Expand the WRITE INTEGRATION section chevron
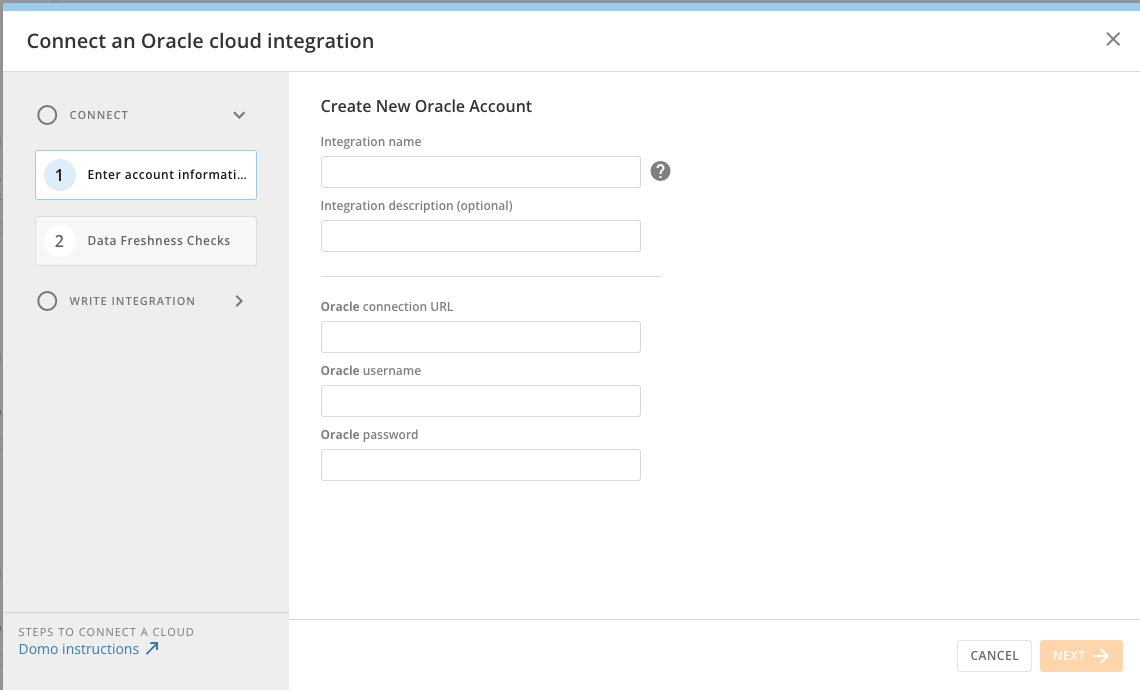The height and width of the screenshot is (690, 1140). click(x=239, y=301)
